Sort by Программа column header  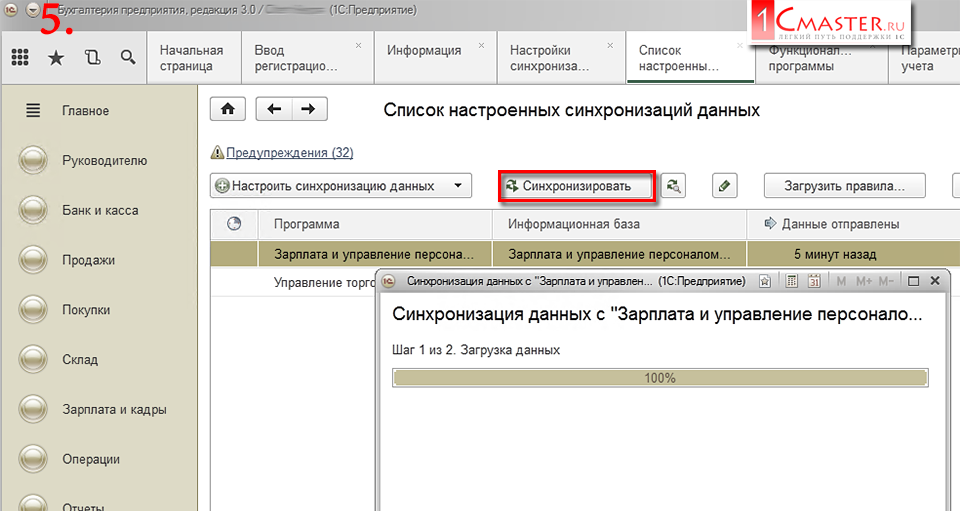click(x=375, y=224)
